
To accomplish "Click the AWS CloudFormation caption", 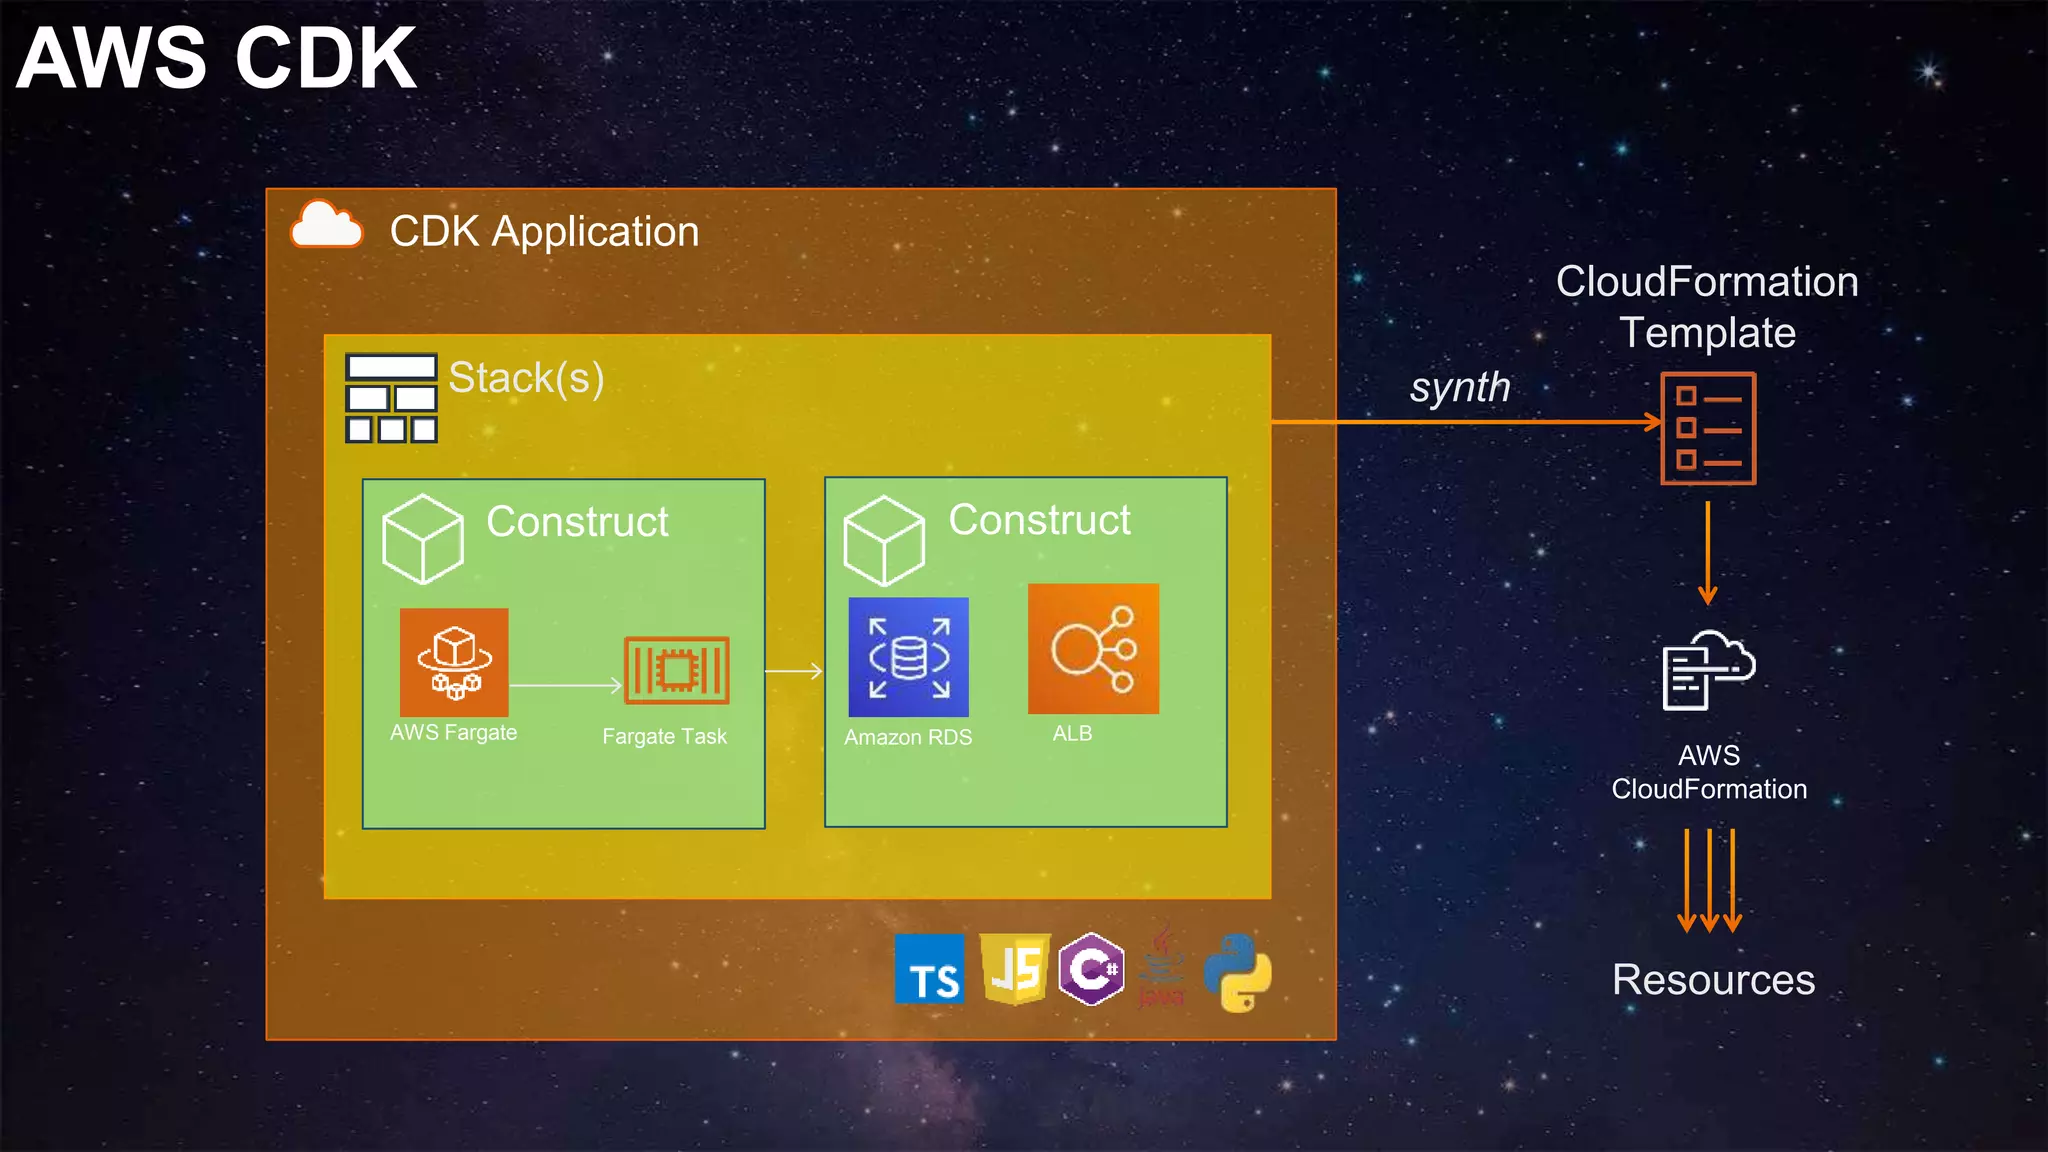I will (x=1709, y=772).
